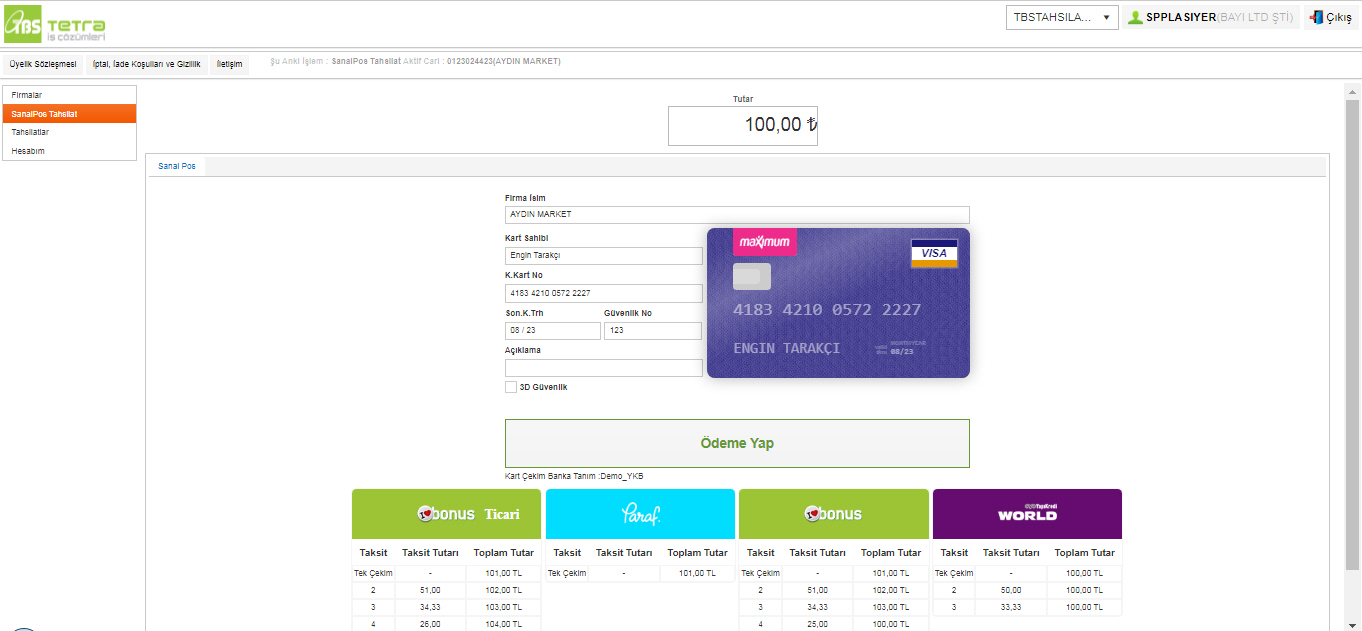Open İptal, İade Koşulları ve Gizlilik
The height and width of the screenshot is (631, 1362).
pos(147,64)
